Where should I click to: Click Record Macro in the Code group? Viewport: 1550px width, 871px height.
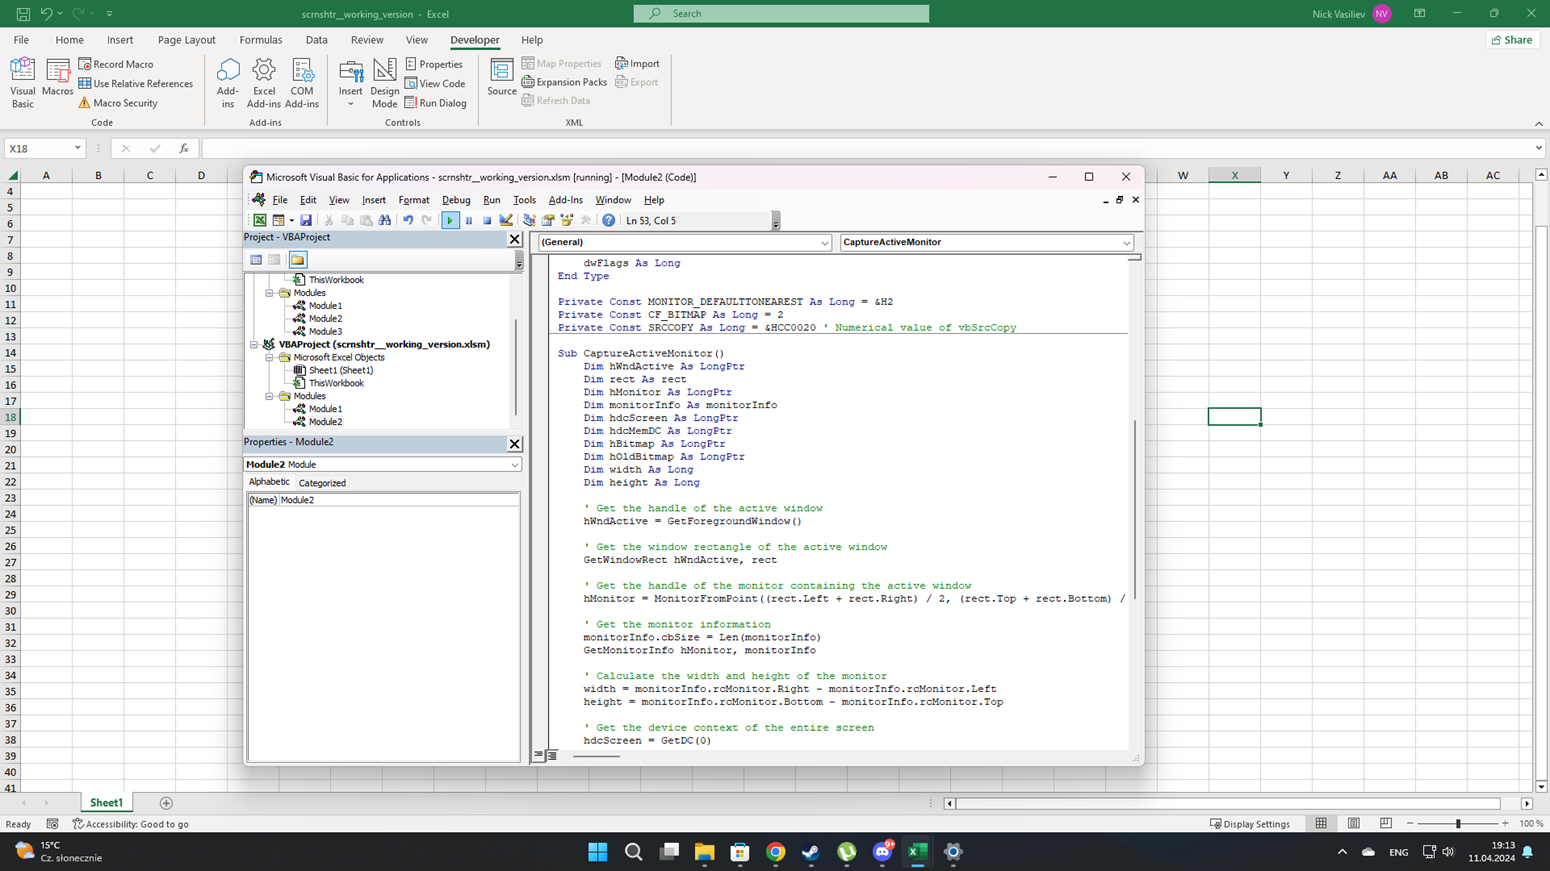pos(116,64)
